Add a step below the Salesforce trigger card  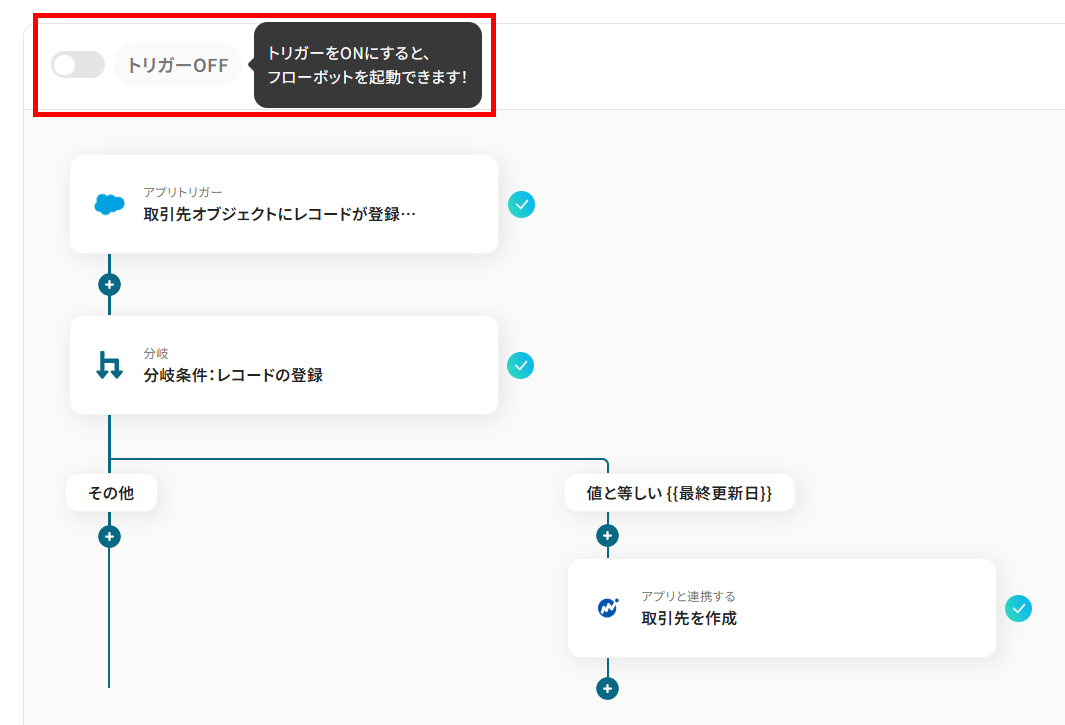(109, 285)
